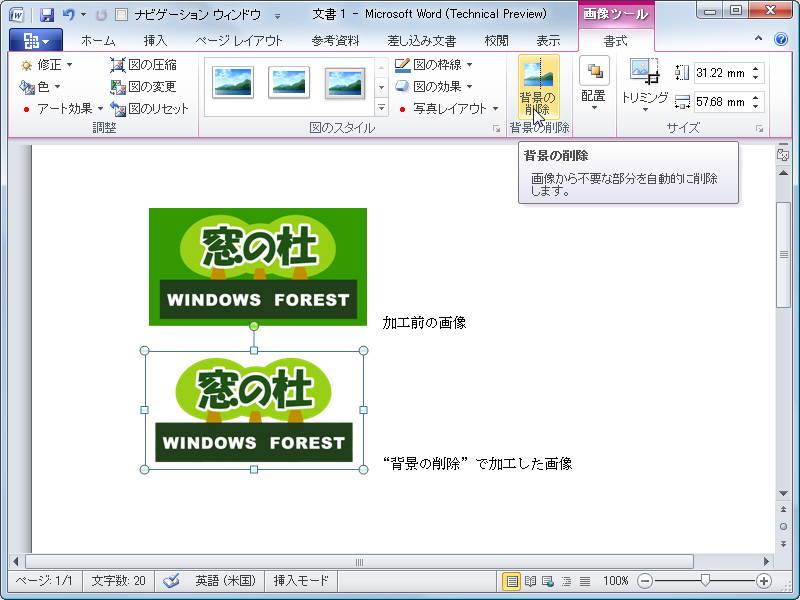Switch to full screen reading view
The height and width of the screenshot is (600, 800).
(531, 581)
